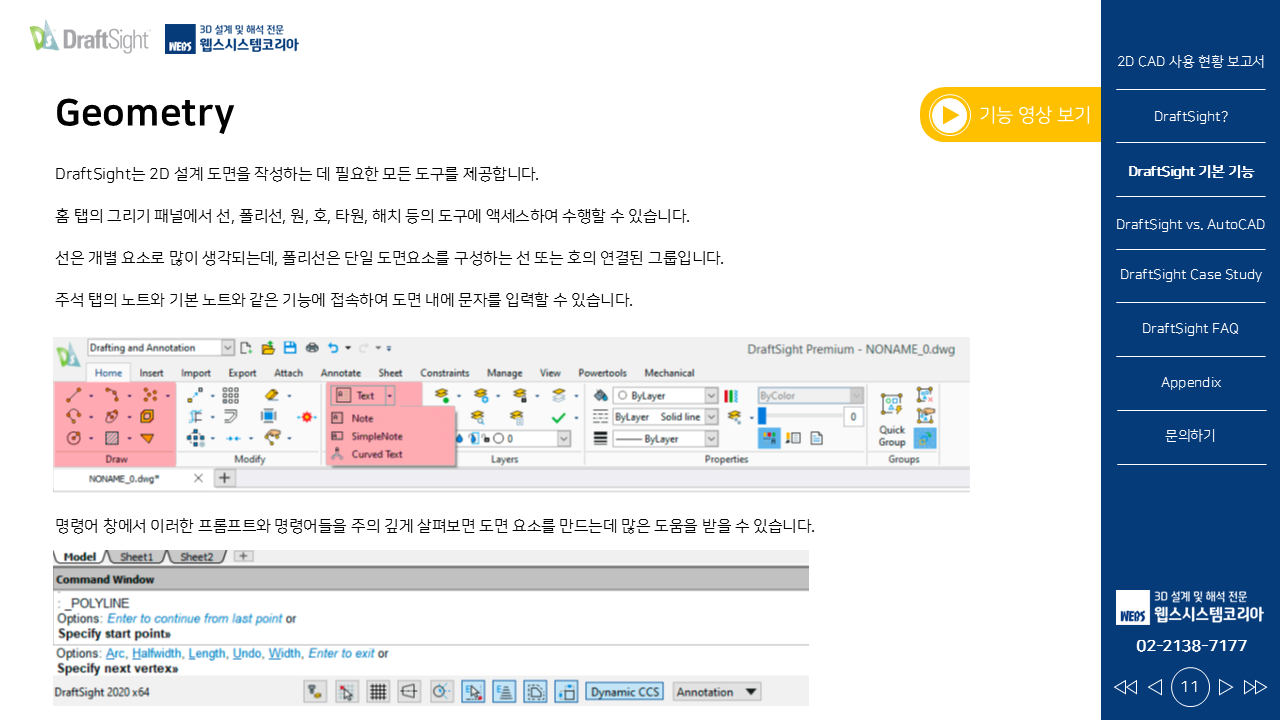Close the NONAME_0.dwg document tab
Viewport: 1280px width, 720px height.
click(198, 478)
